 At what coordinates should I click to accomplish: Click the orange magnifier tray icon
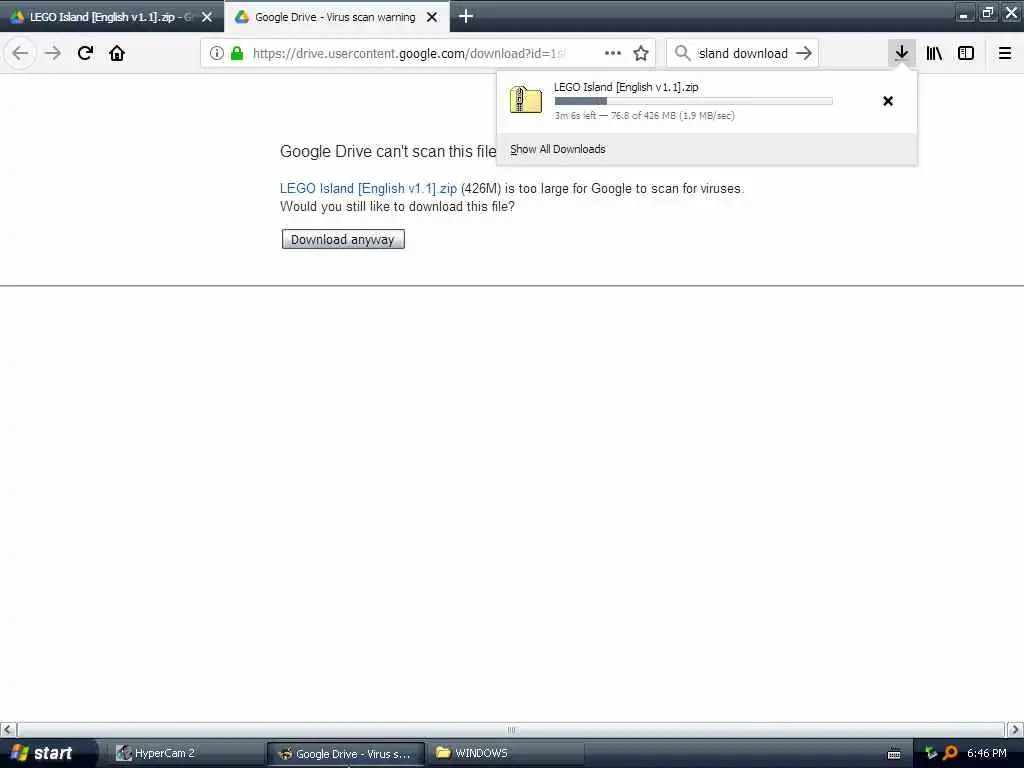click(950, 753)
